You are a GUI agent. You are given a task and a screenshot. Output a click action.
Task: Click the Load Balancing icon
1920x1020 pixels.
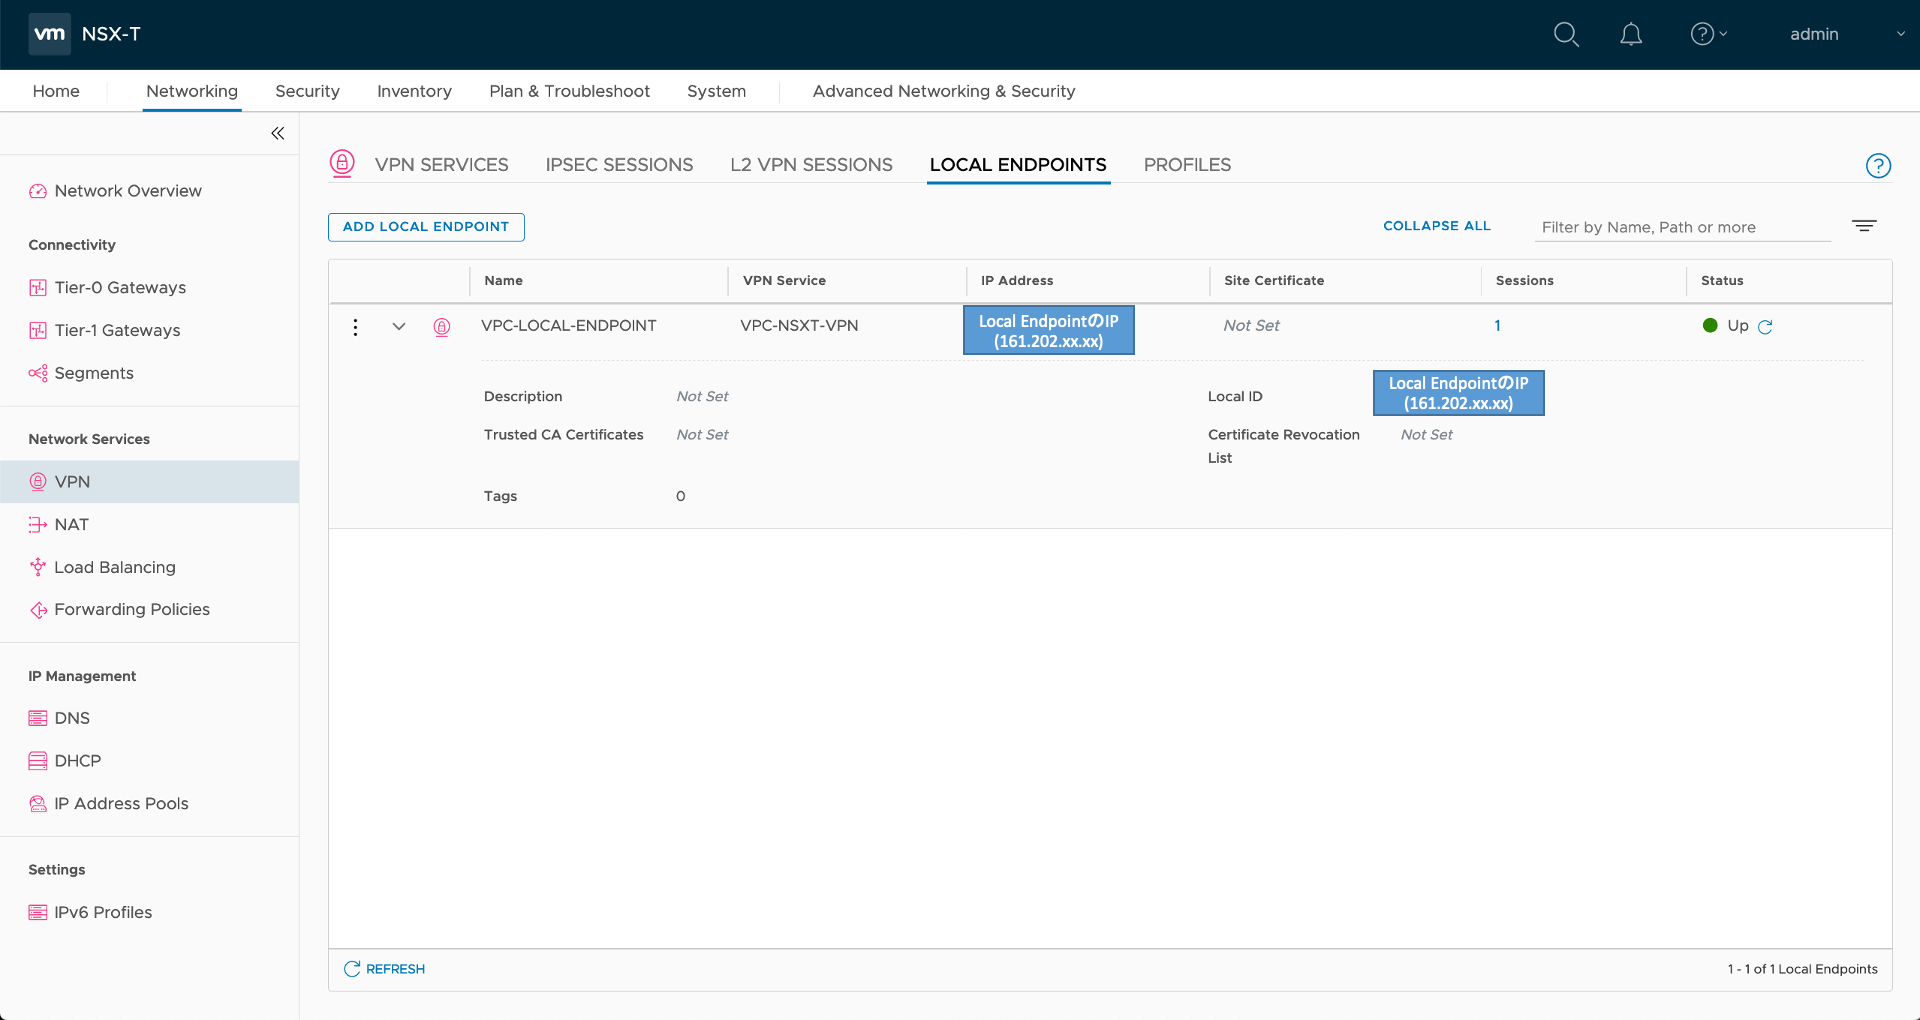38,567
